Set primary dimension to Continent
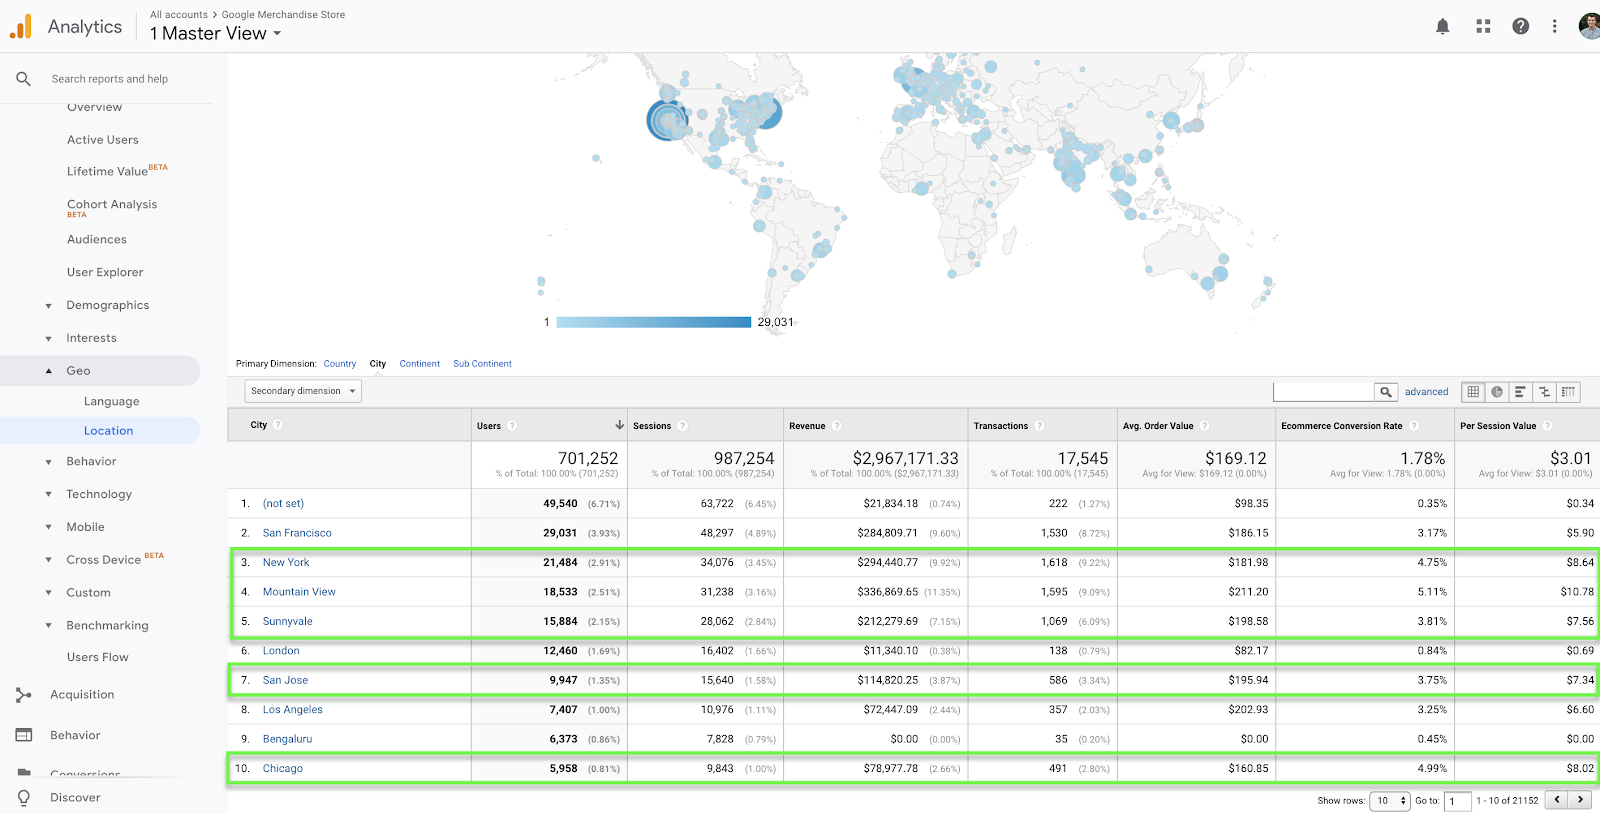This screenshot has width=1600, height=814. pos(420,364)
